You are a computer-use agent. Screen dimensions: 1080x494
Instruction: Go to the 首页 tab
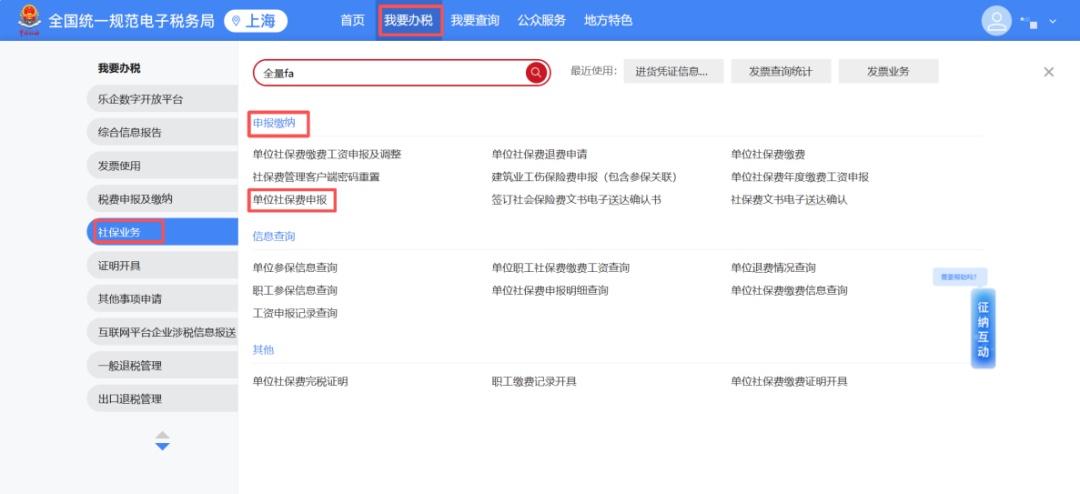click(x=352, y=21)
